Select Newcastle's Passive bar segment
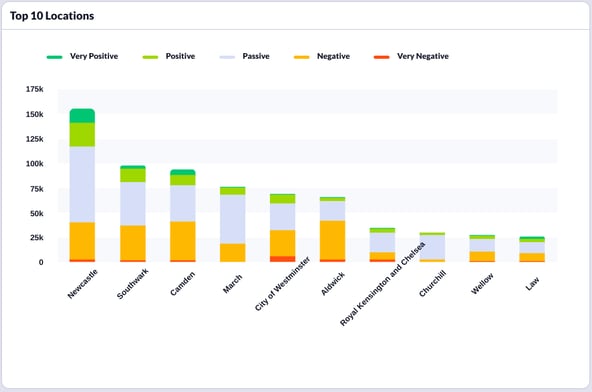 82,184
